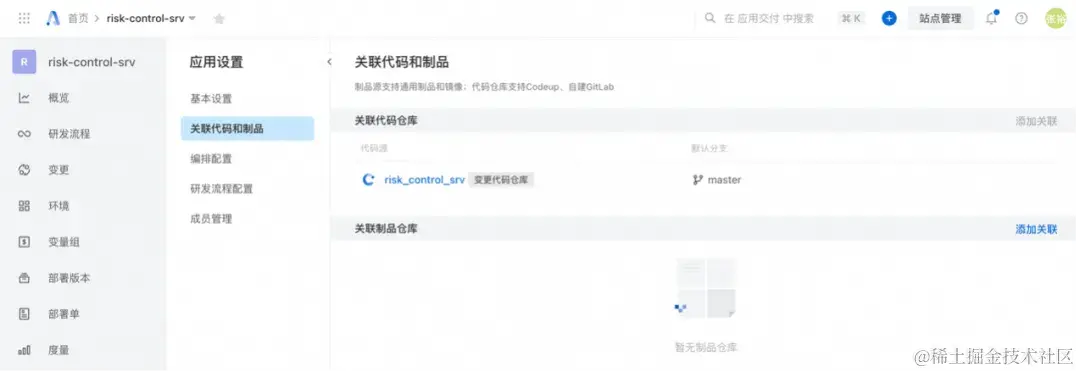The height and width of the screenshot is (373, 1080).
Task: Click the Alibaba Cloud DevOps logo
Action: (x=53, y=19)
